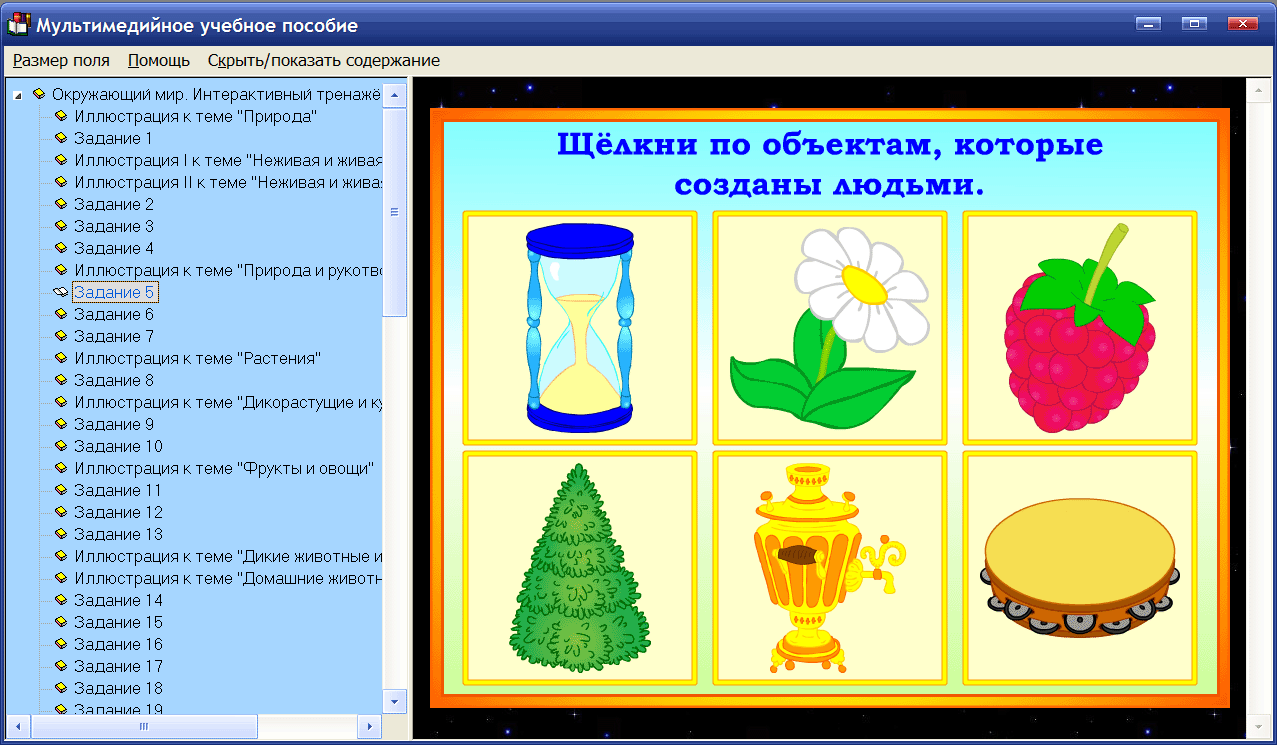This screenshot has height=745, width=1277.
Task: Click the root book icon of Окружающий мир
Action: 39,94
